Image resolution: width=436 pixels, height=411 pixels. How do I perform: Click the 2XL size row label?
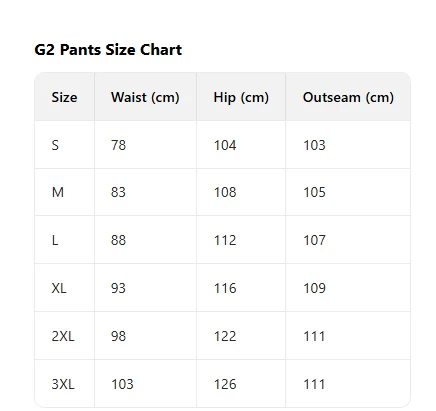point(63,336)
